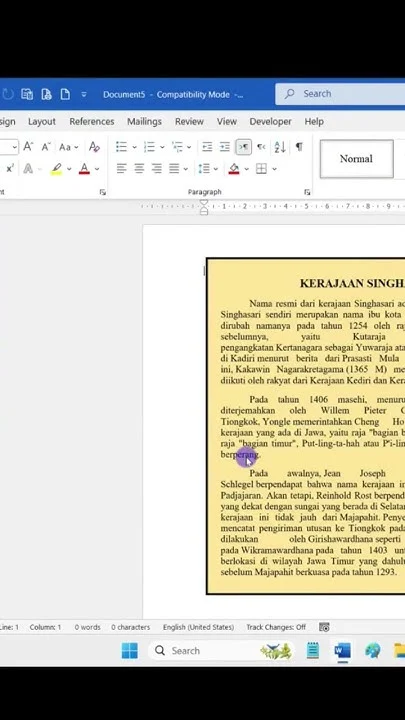Open the View ribbon tab

click(227, 122)
